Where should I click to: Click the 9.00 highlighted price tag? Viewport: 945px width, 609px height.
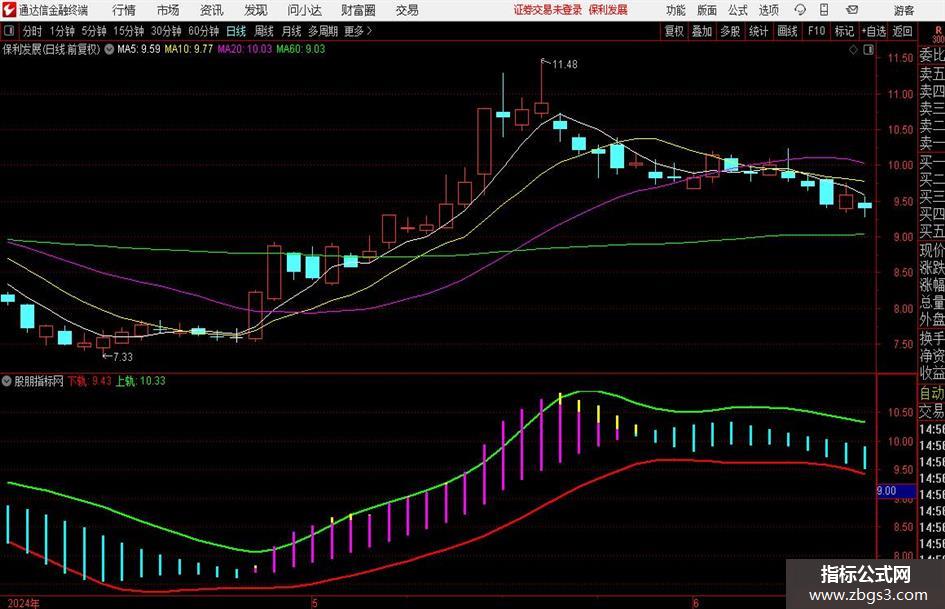coord(896,491)
